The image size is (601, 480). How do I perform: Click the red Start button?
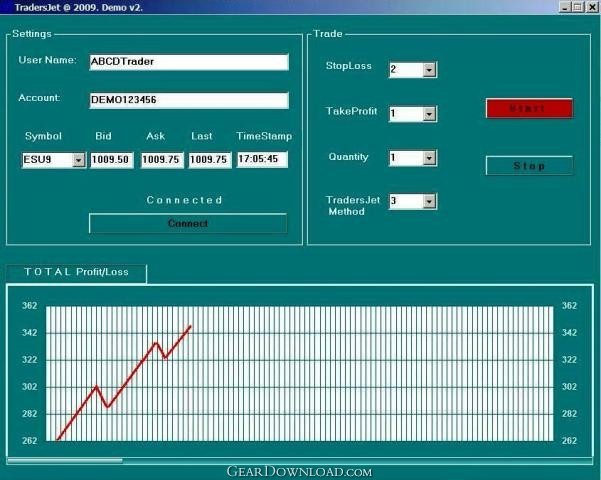point(529,108)
